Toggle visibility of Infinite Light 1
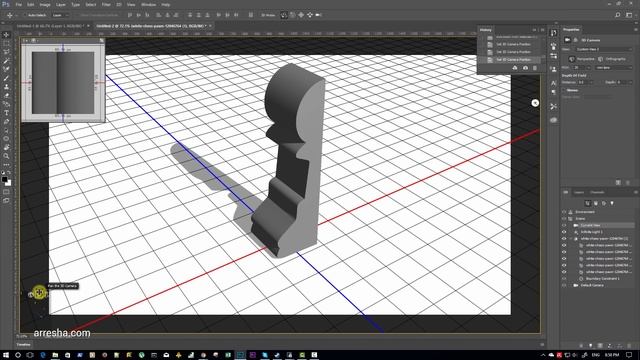640x360 pixels. pos(564,232)
